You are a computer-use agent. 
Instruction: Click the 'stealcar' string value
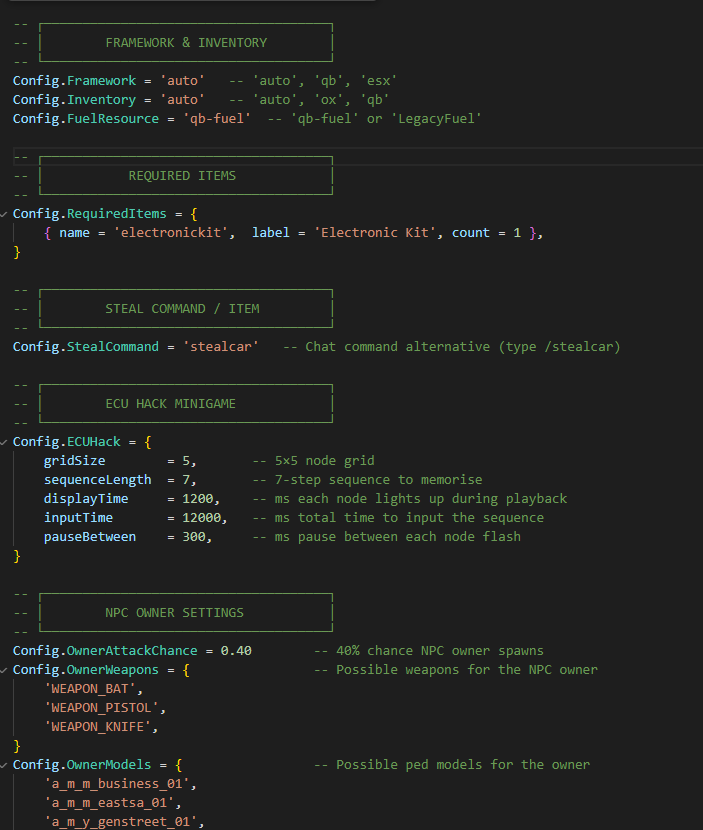(x=220, y=347)
